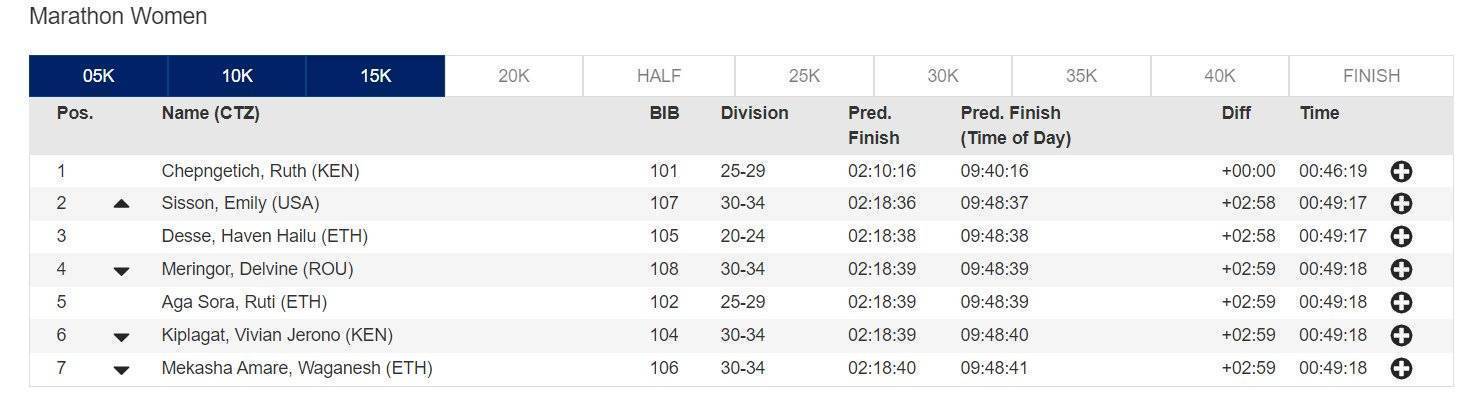The image size is (1467, 401).
Task: Select the 15K split tab
Action: coord(375,76)
